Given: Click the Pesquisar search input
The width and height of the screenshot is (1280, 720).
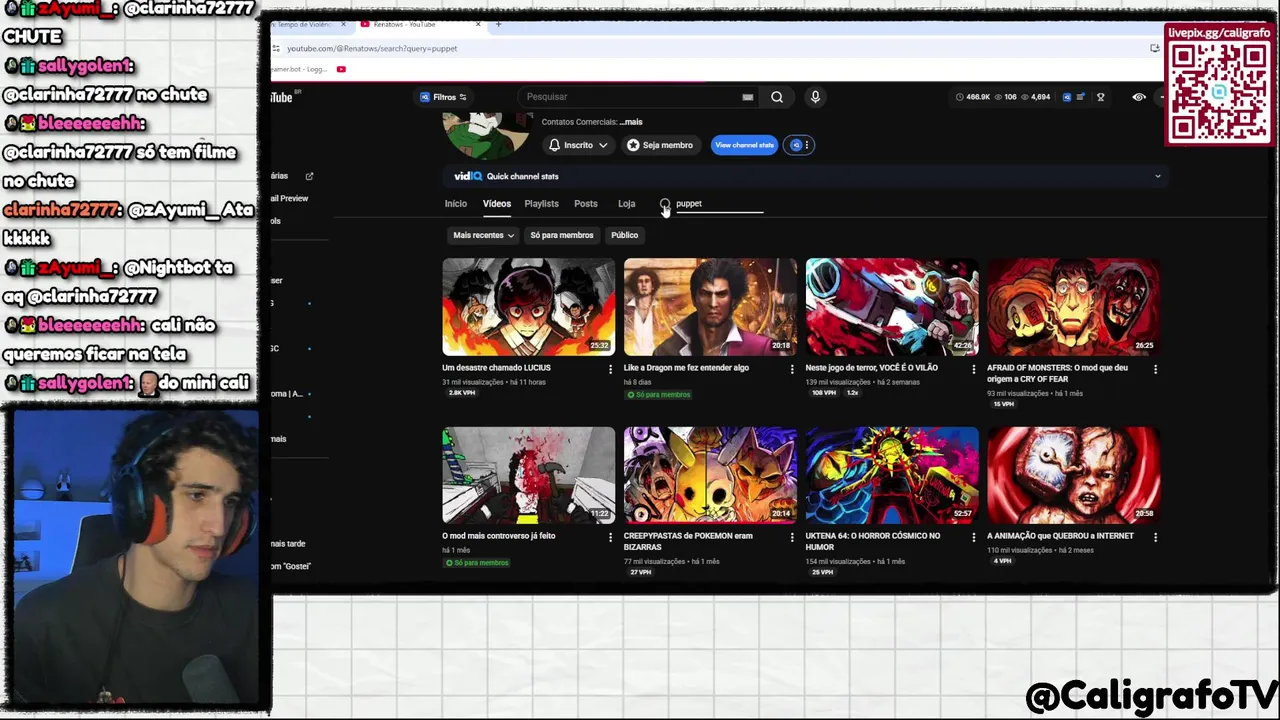Looking at the screenshot, I should (630, 97).
